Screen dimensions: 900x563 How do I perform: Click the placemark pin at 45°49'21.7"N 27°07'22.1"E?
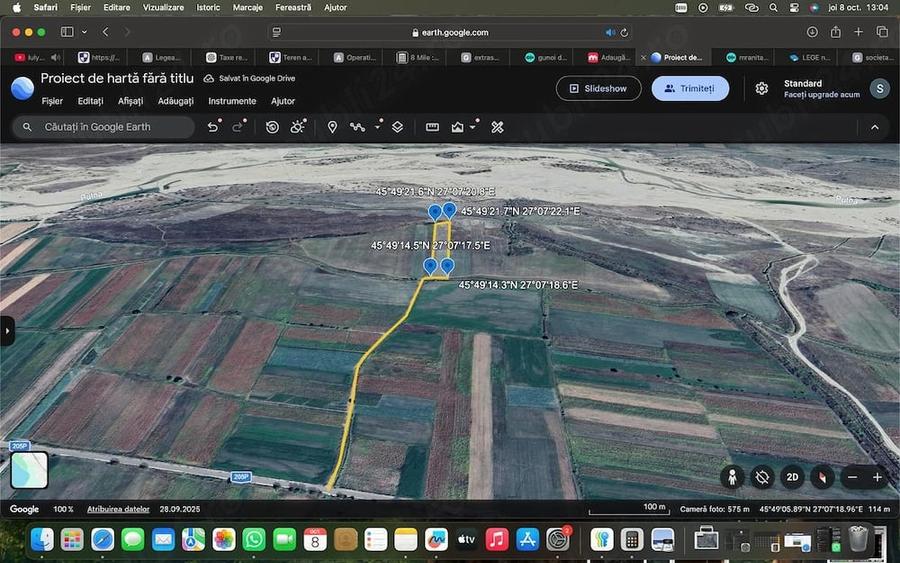click(449, 210)
